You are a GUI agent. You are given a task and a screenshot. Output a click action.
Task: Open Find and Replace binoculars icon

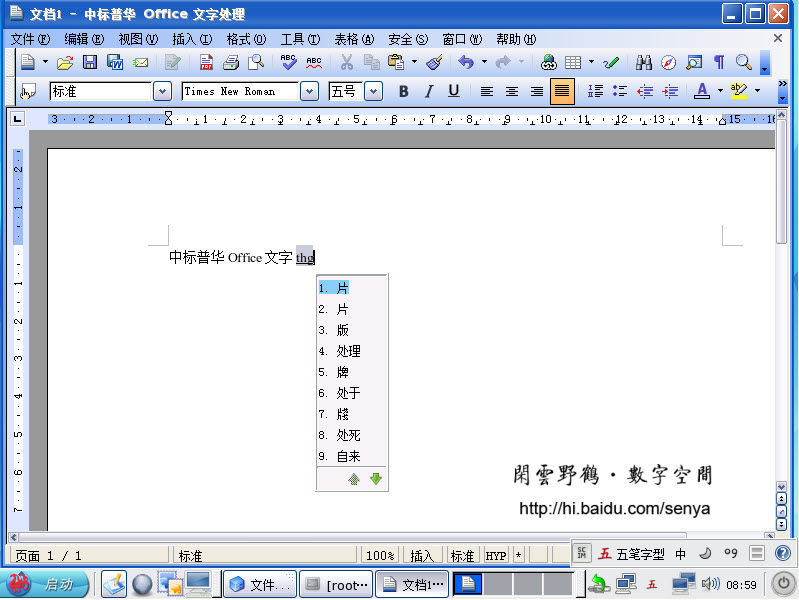[644, 62]
